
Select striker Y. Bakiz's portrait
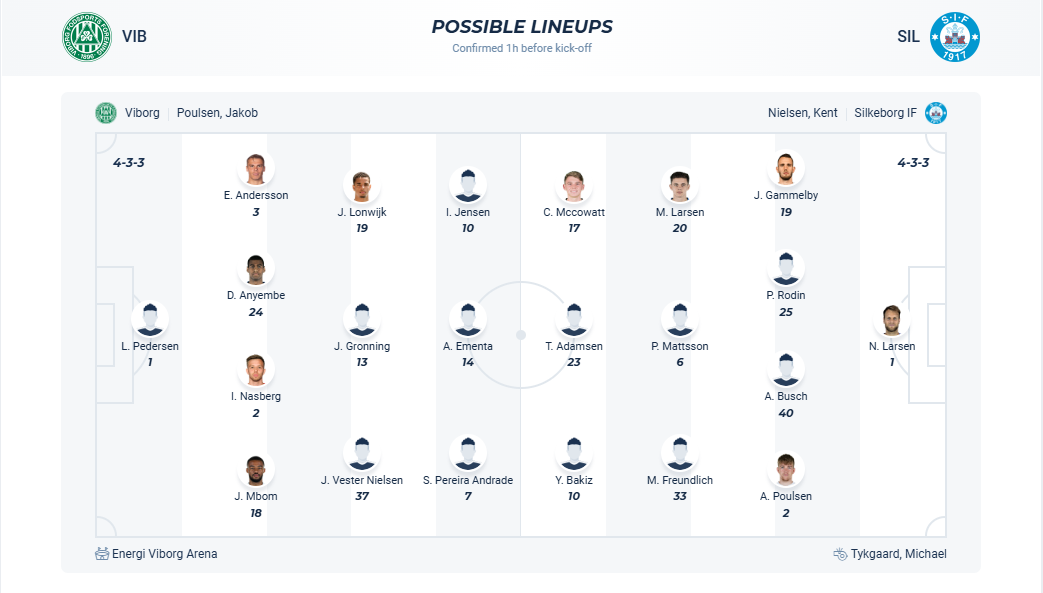click(574, 453)
